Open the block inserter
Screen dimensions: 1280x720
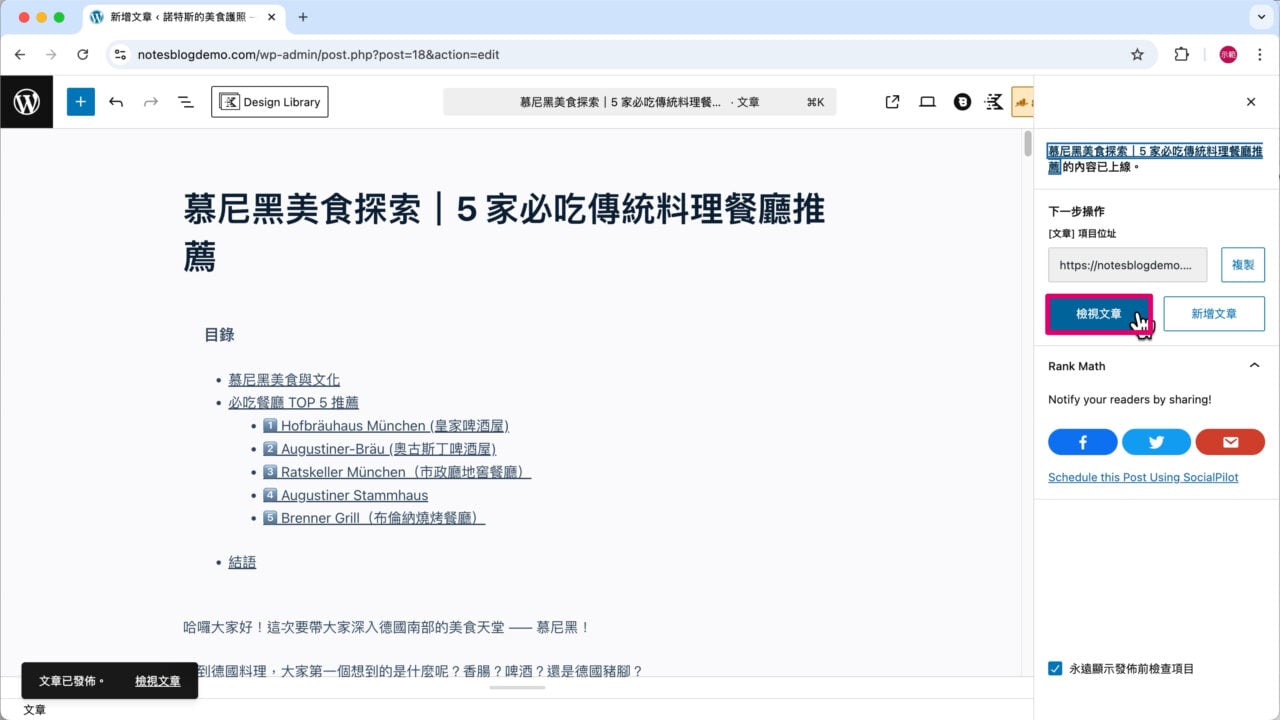click(80, 101)
